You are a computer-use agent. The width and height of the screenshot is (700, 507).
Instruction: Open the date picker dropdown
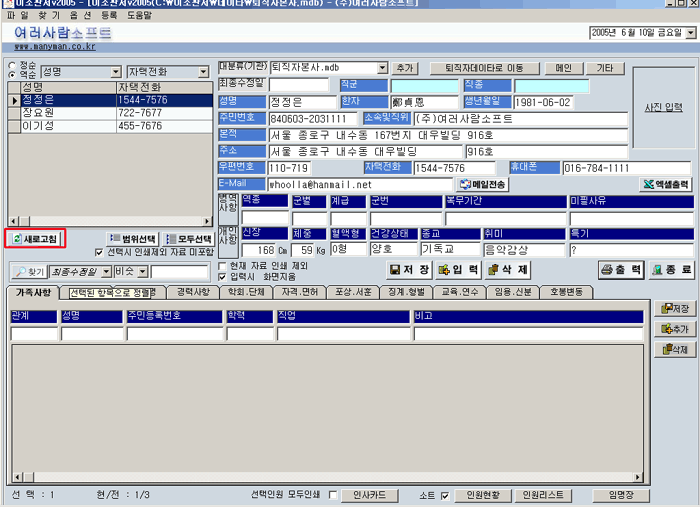[x=689, y=33]
